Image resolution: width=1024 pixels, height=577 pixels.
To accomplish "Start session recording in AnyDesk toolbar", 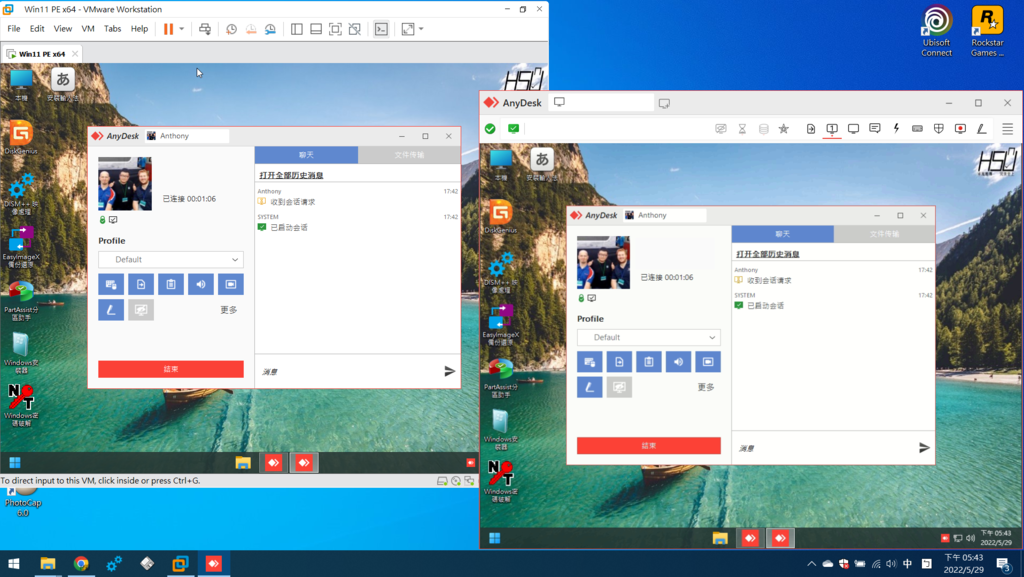I will click(960, 129).
